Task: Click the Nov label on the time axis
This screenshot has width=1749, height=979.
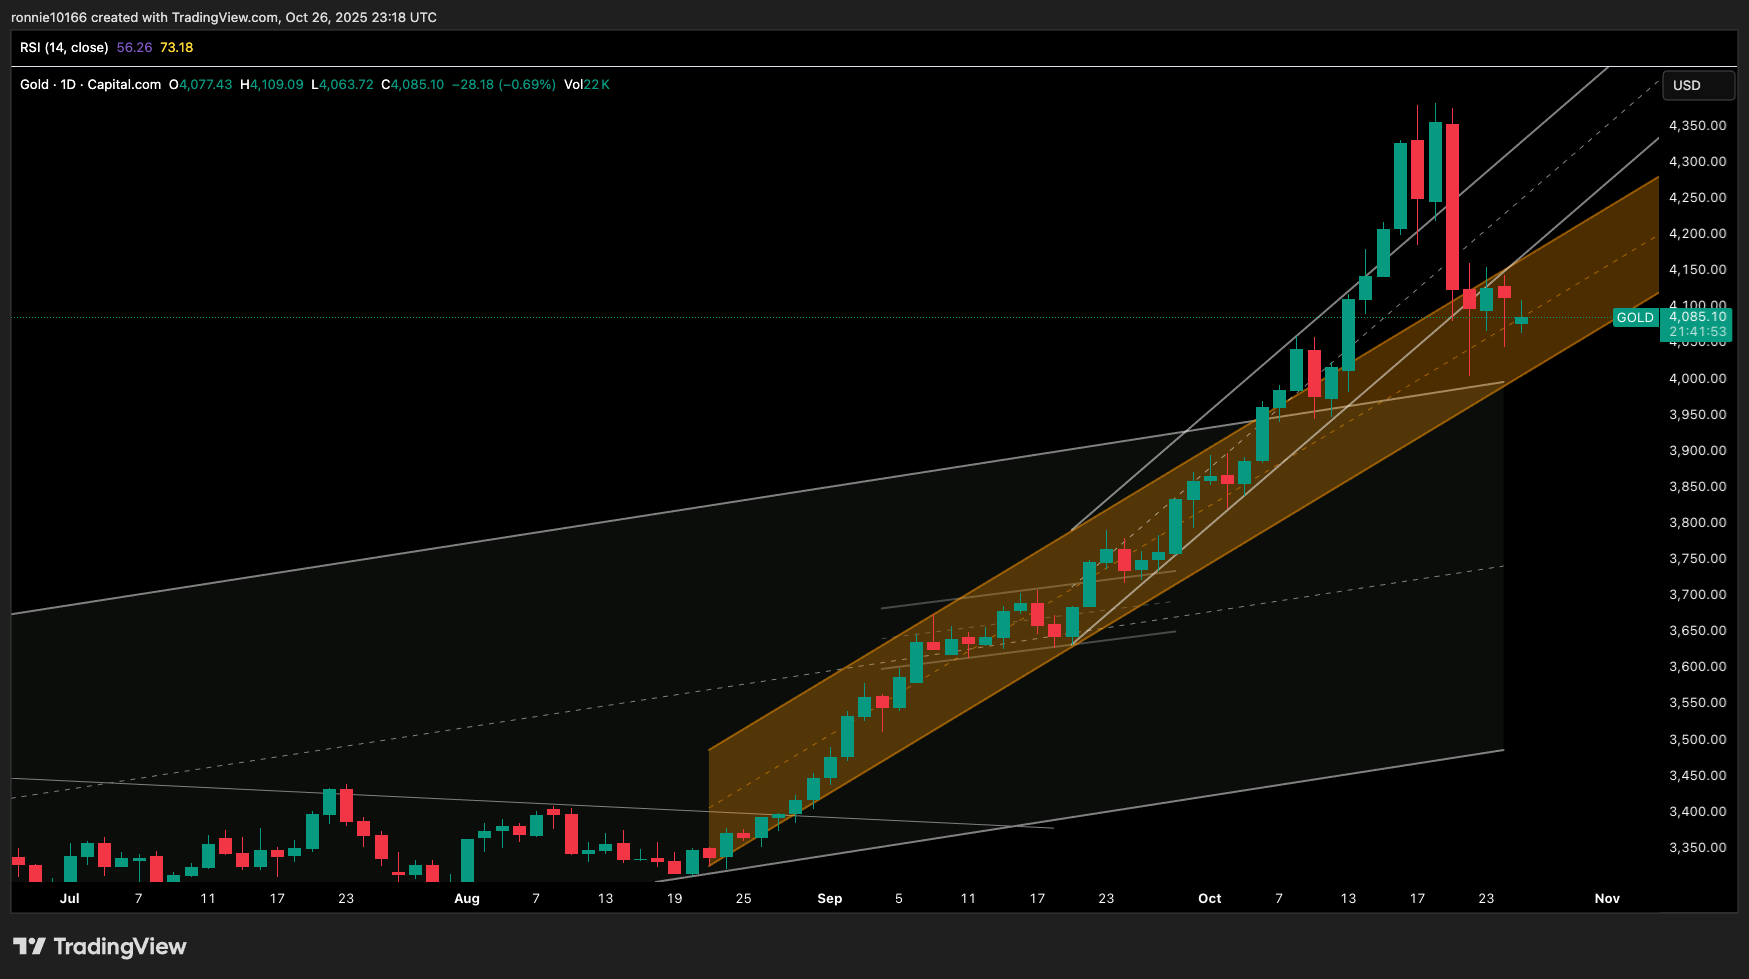Action: tap(1607, 898)
